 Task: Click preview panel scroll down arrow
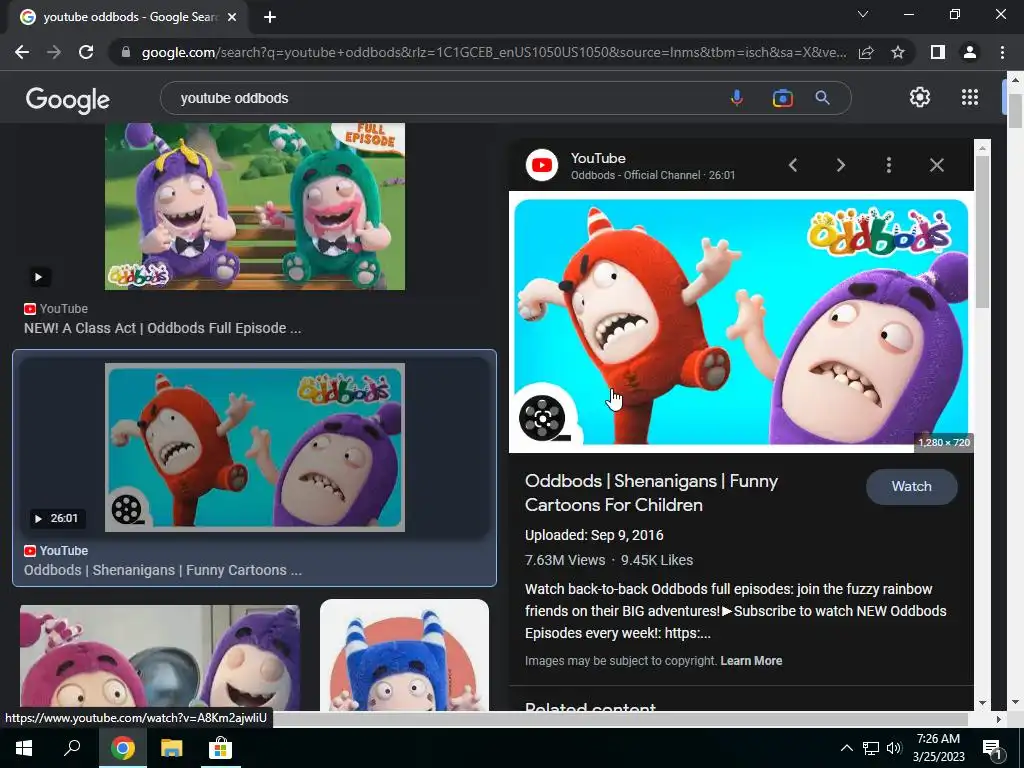coord(982,703)
